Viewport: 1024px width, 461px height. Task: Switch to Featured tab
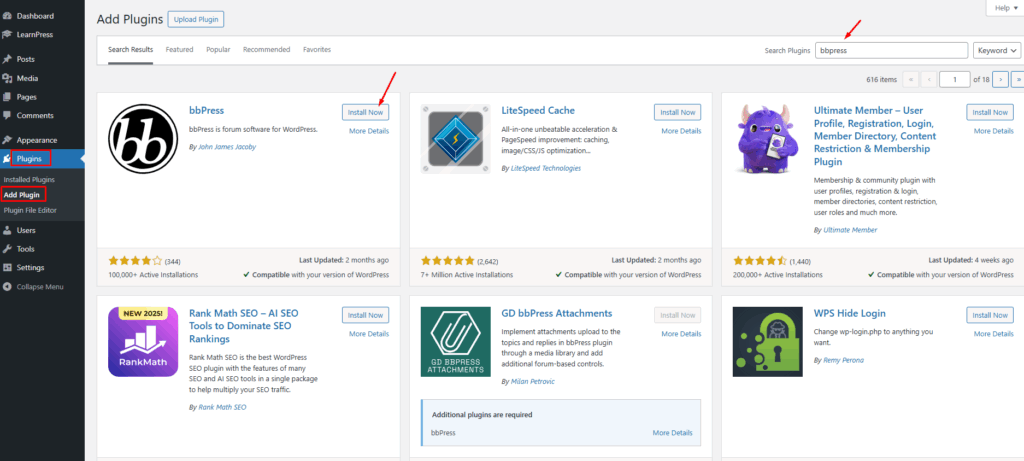click(180, 50)
